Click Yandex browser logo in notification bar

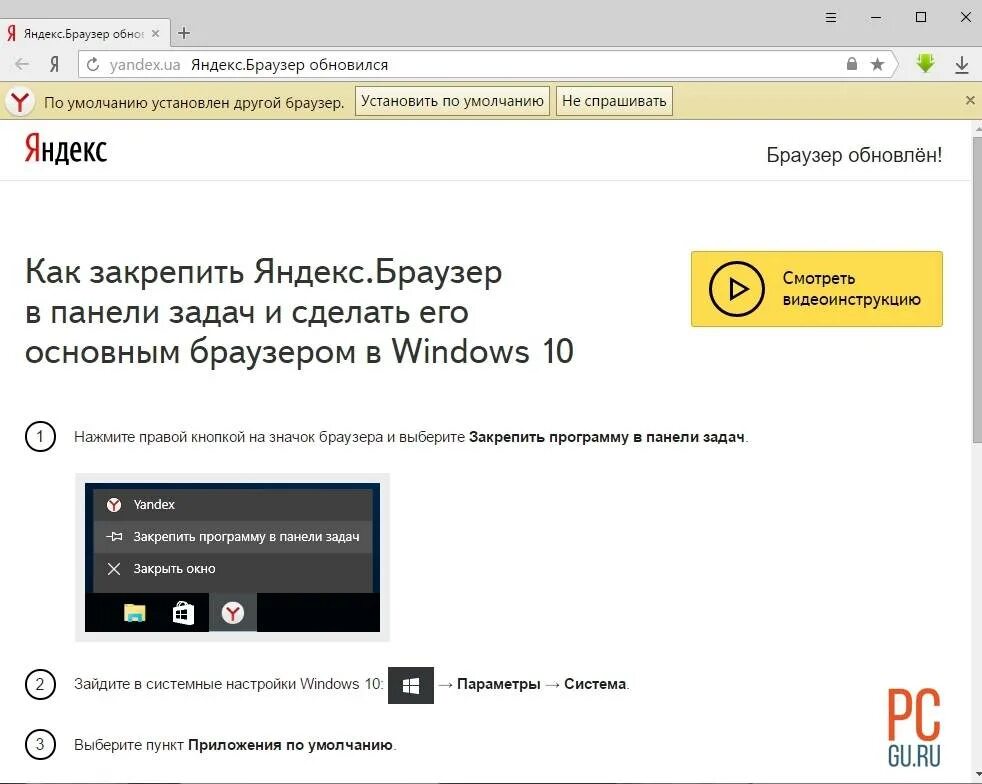[19, 101]
